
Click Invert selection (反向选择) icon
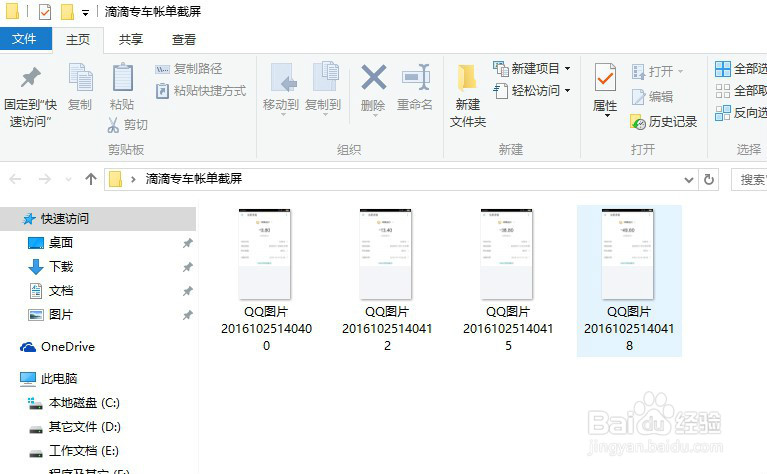click(x=722, y=113)
